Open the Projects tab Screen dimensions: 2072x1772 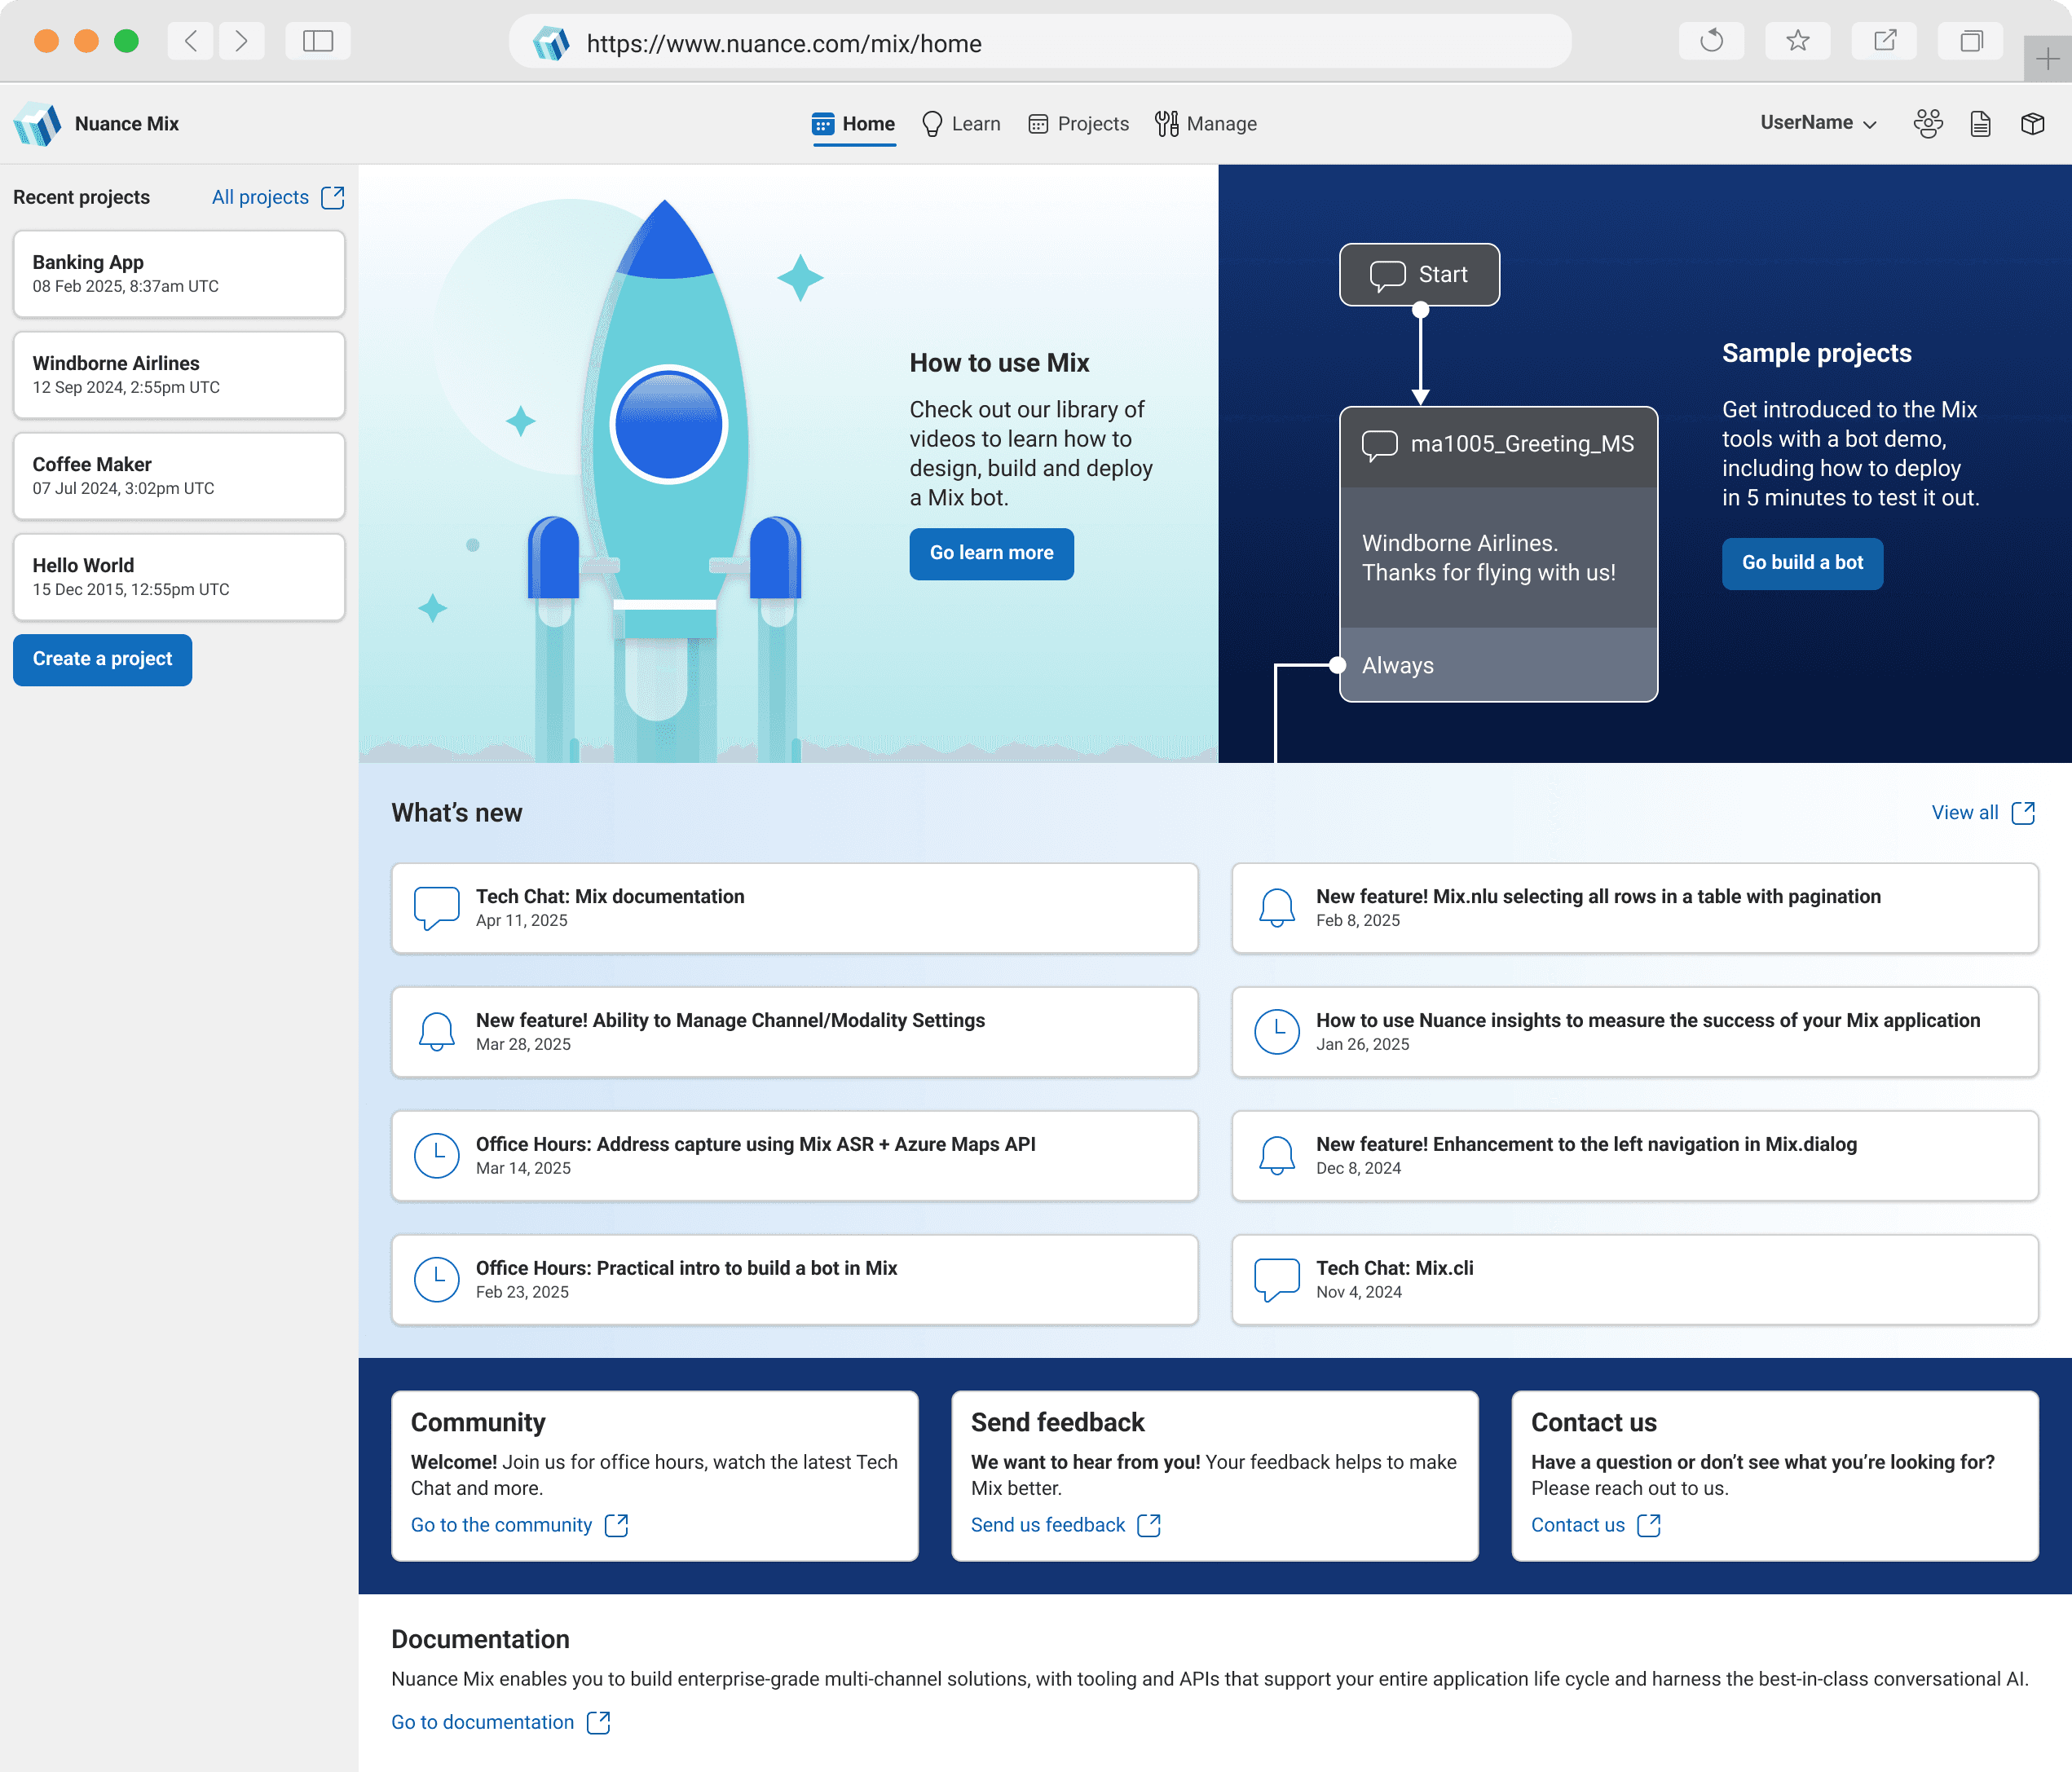click(1078, 124)
